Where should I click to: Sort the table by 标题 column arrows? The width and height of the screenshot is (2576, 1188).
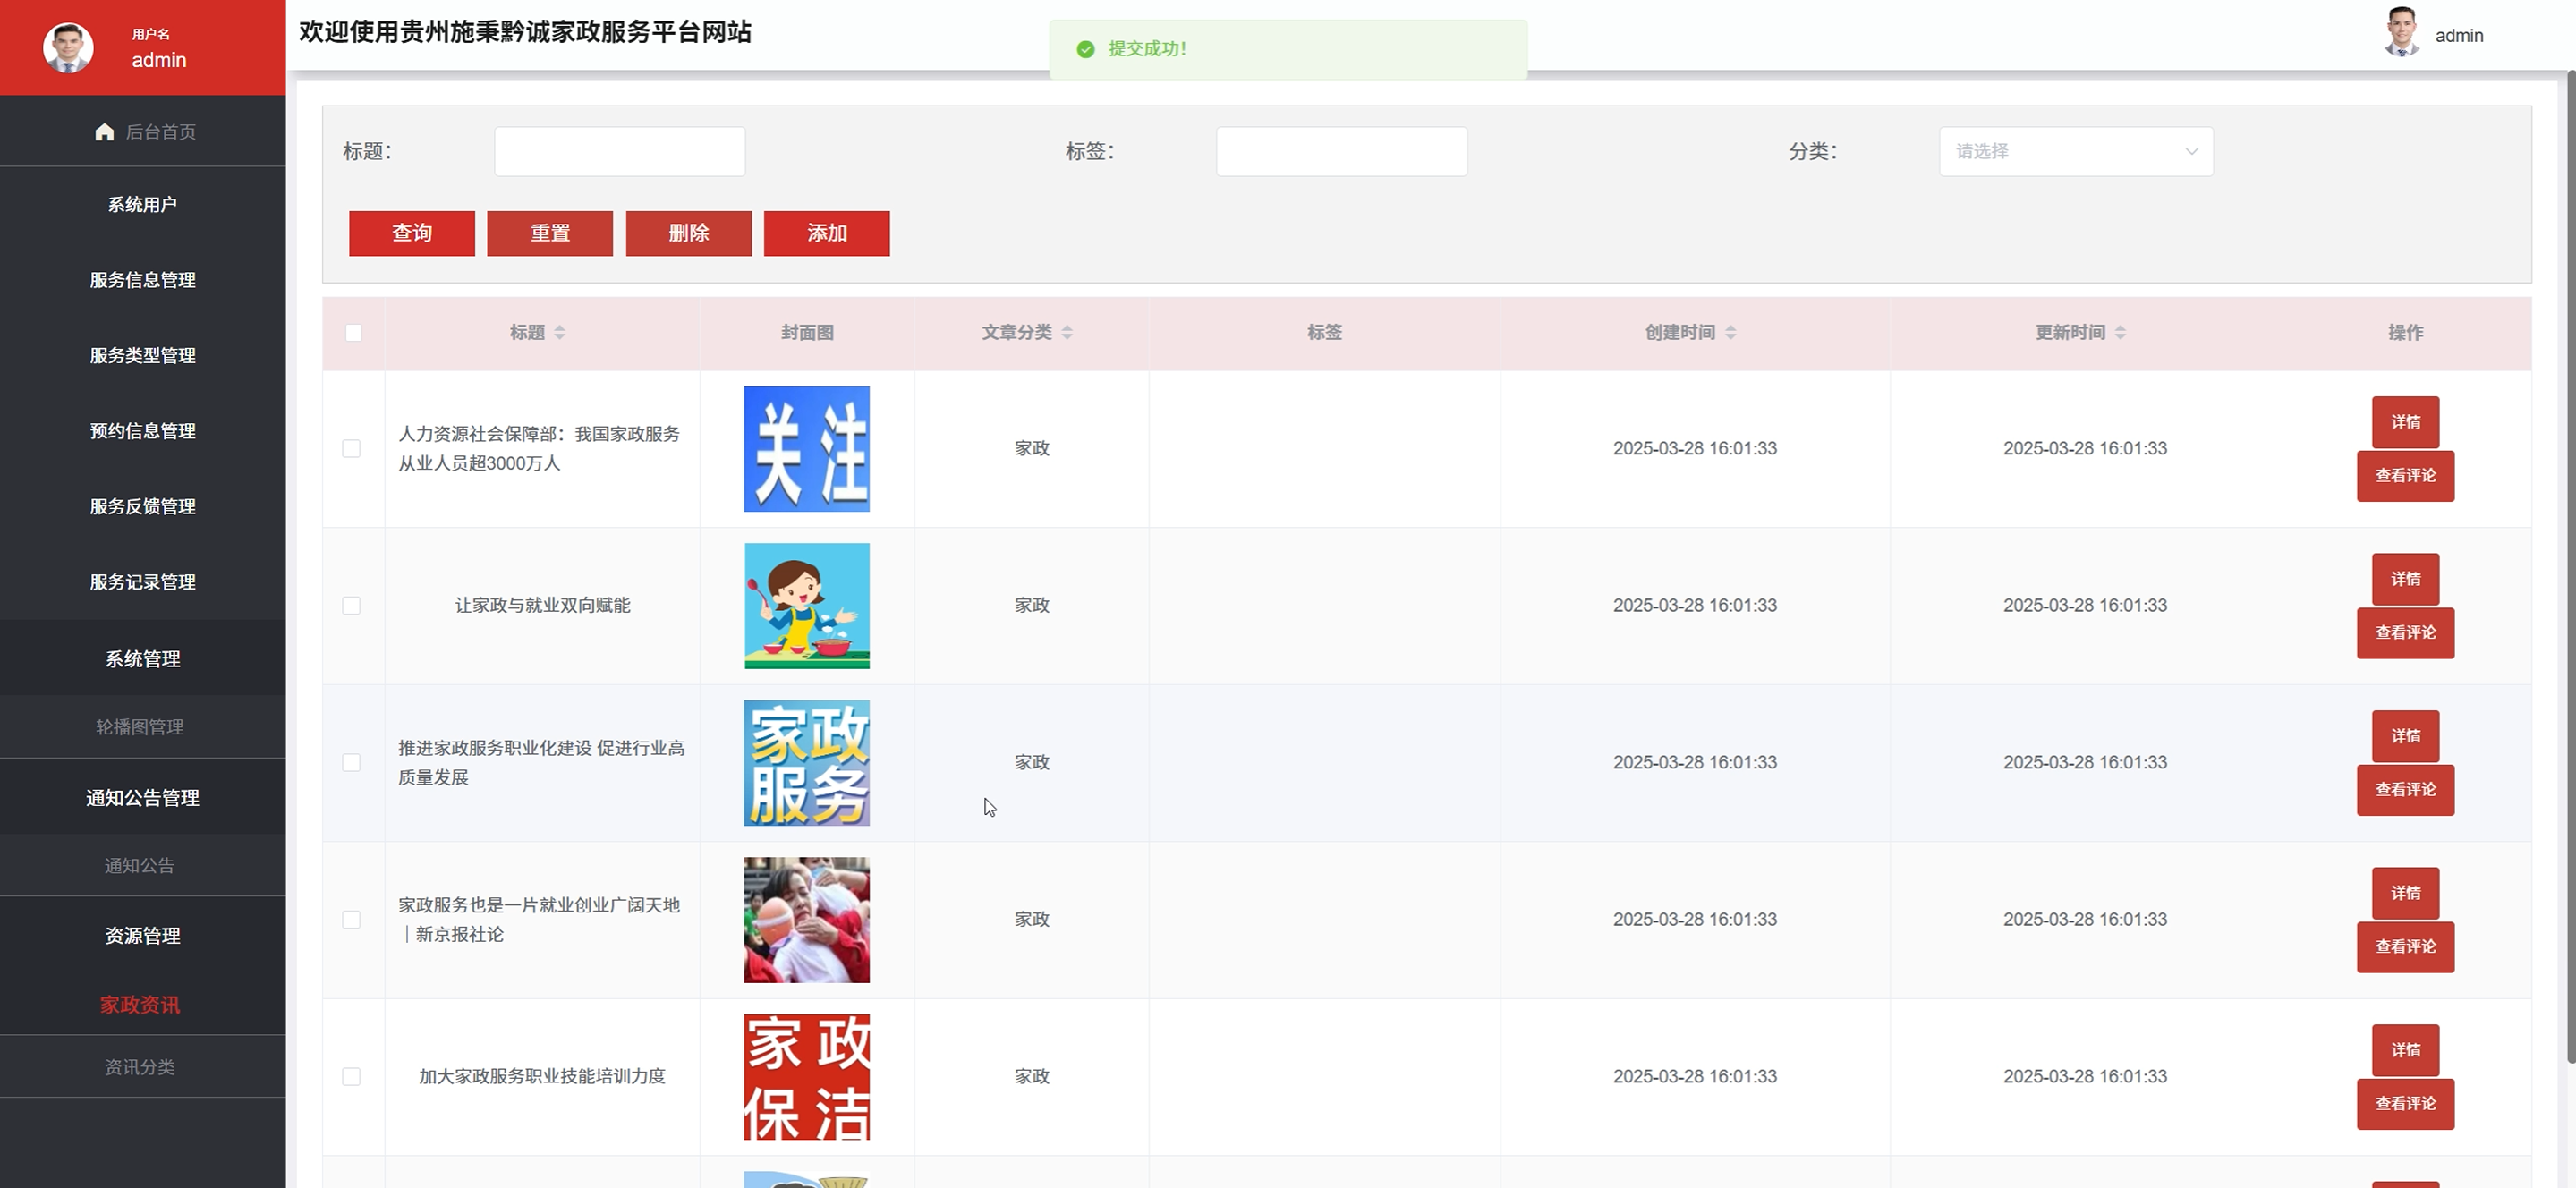pos(560,332)
